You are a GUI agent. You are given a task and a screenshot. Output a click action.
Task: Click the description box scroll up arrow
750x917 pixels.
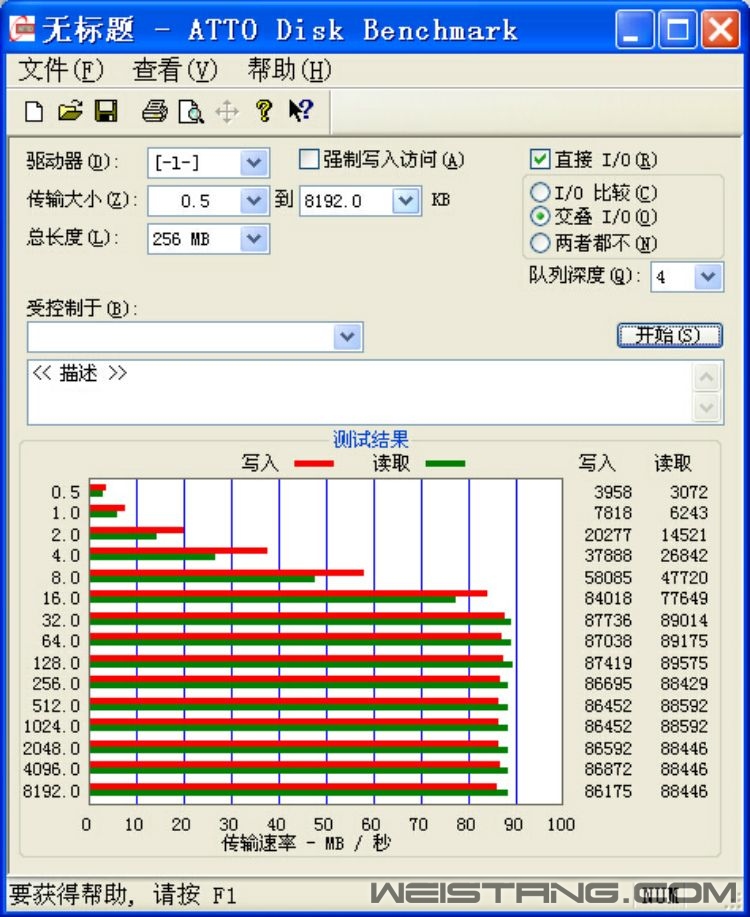click(707, 377)
